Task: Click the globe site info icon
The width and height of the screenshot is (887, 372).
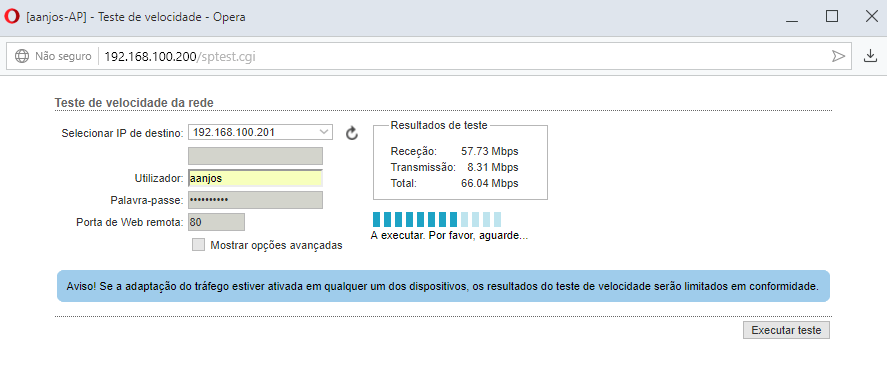Action: tap(21, 56)
